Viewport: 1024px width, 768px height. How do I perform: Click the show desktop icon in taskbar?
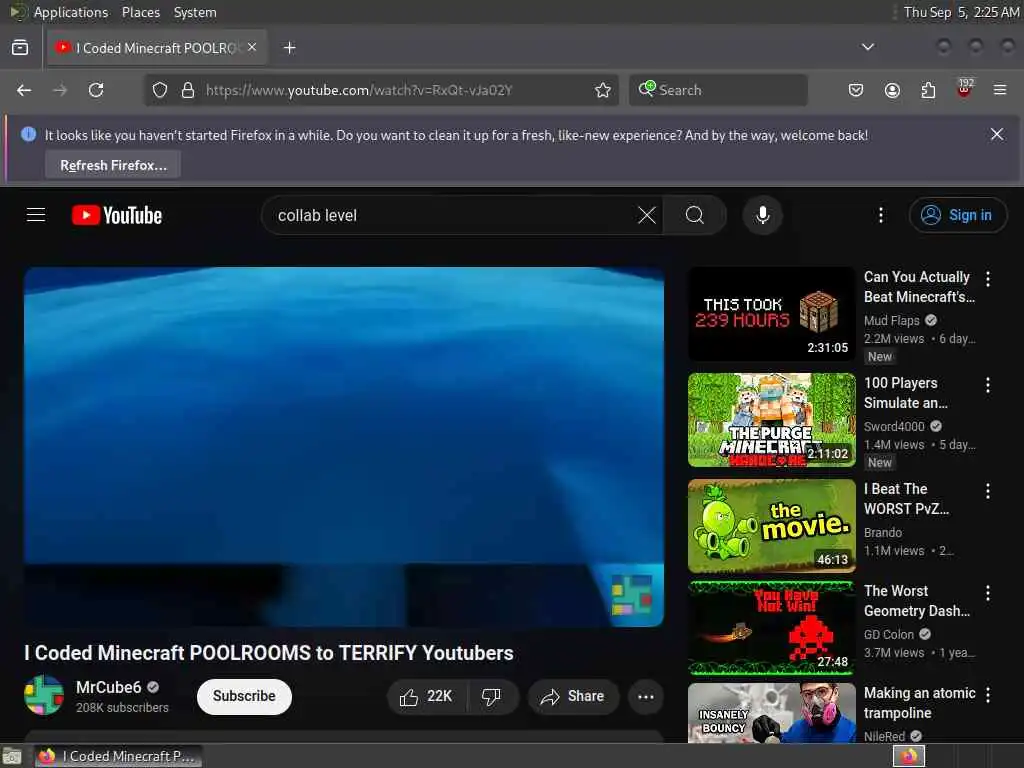click(11, 757)
